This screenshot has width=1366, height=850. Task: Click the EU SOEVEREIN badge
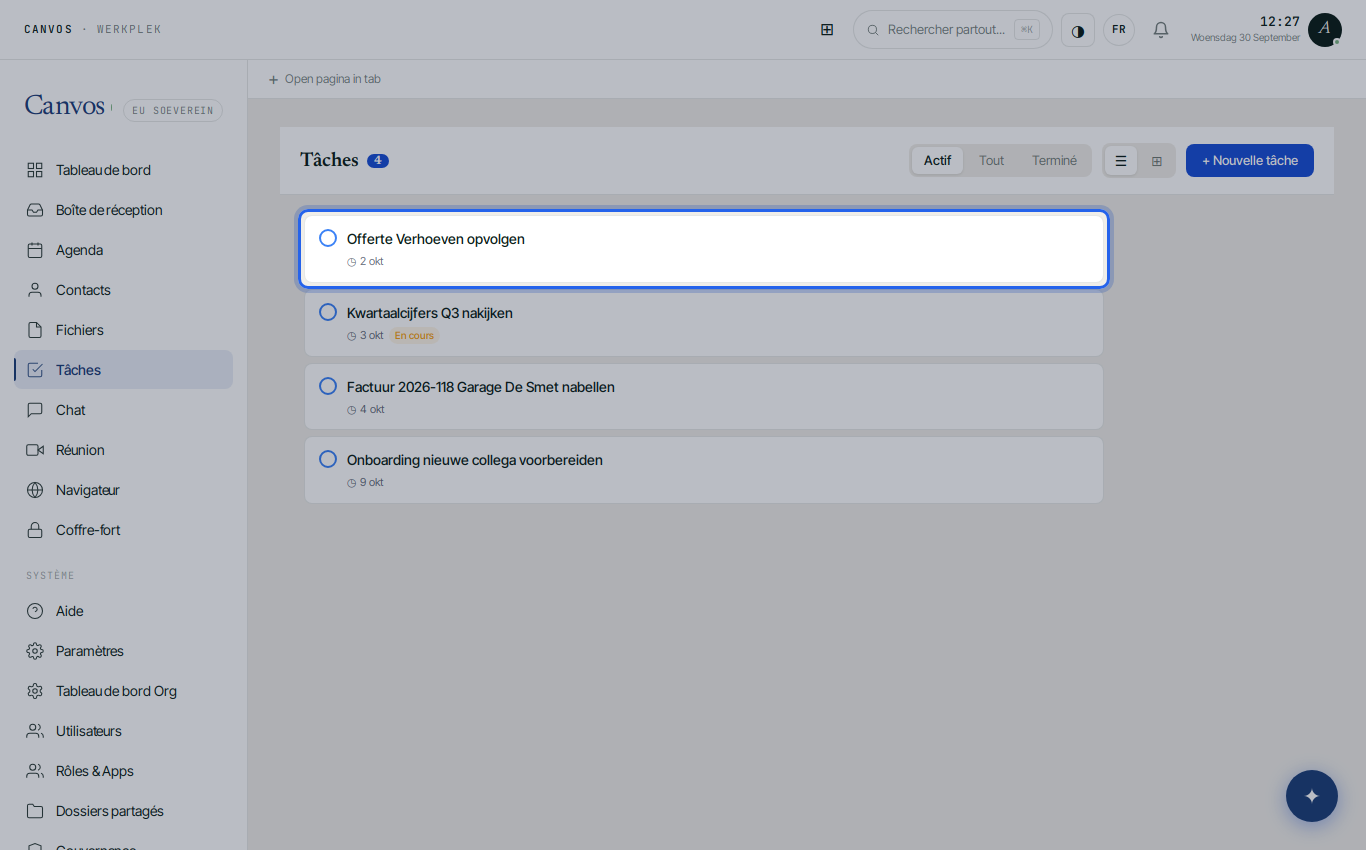point(173,111)
